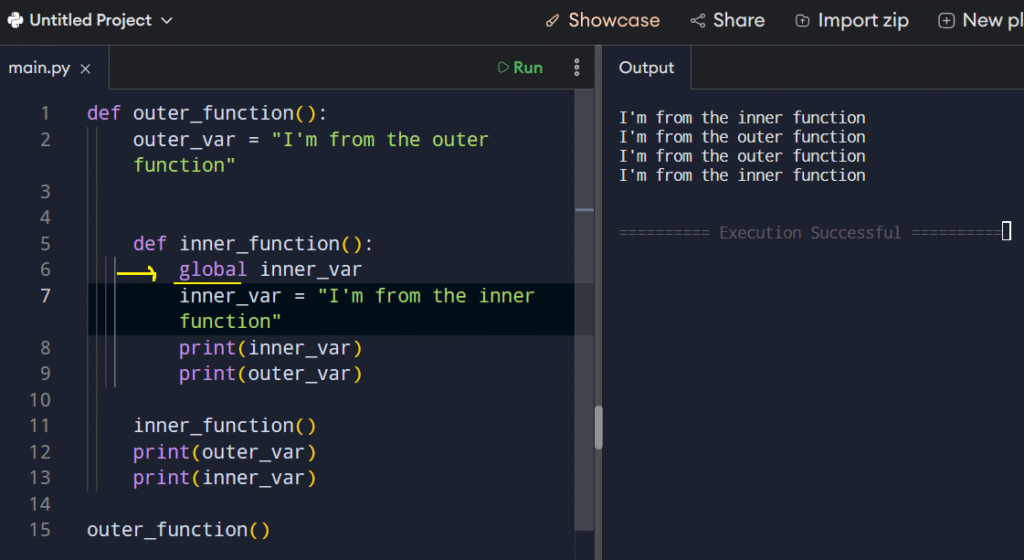This screenshot has height=560, width=1024.
Task: Run the Python code
Action: coord(520,68)
